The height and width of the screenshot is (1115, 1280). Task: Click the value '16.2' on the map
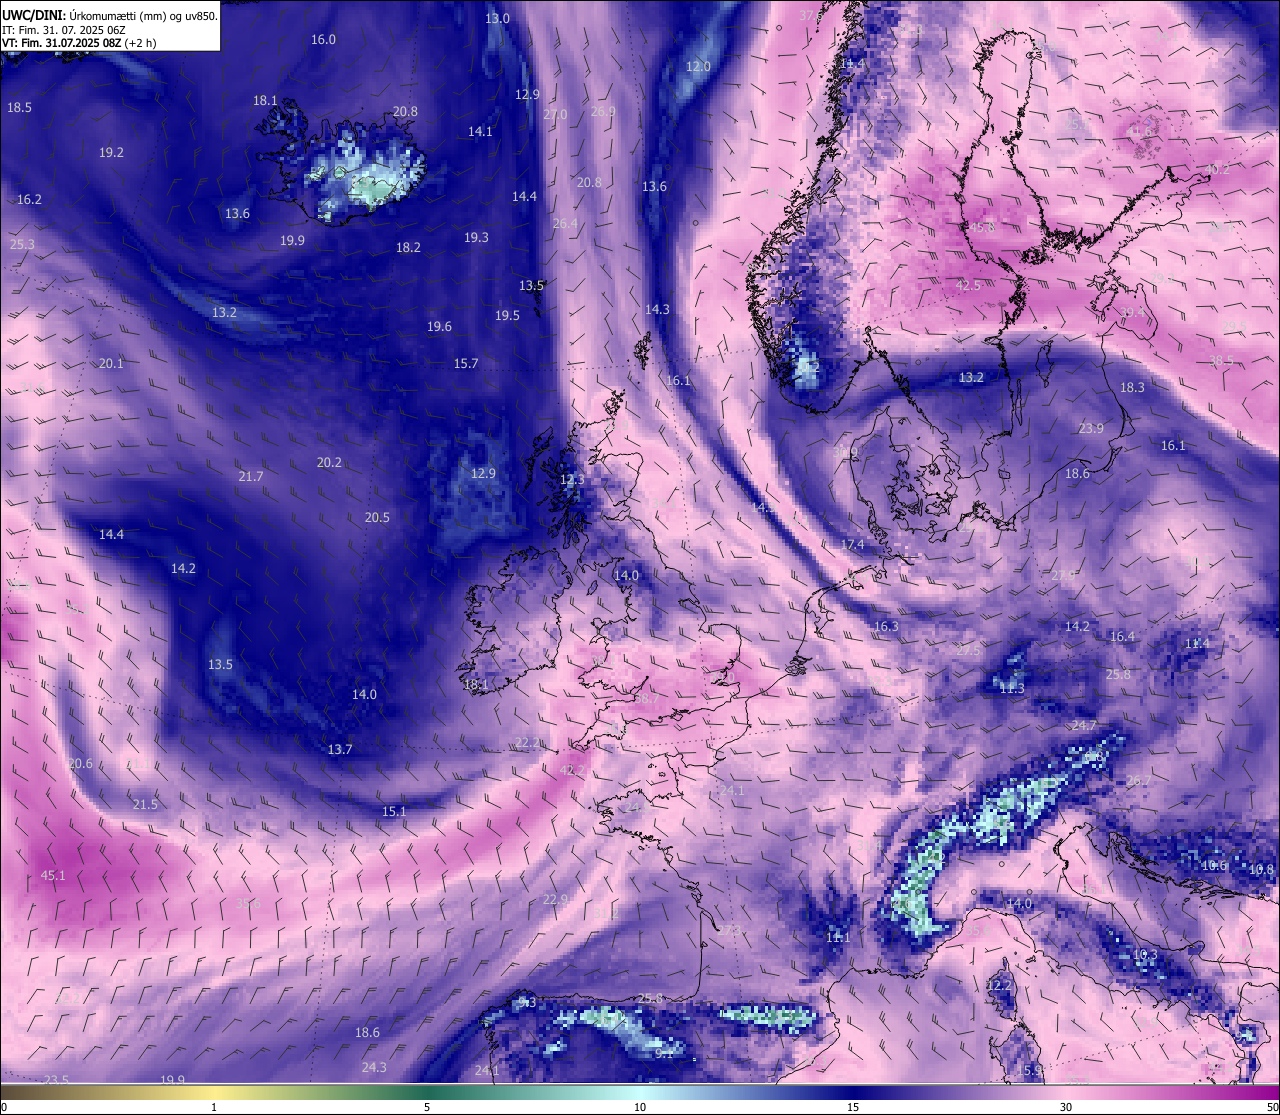pos(29,199)
